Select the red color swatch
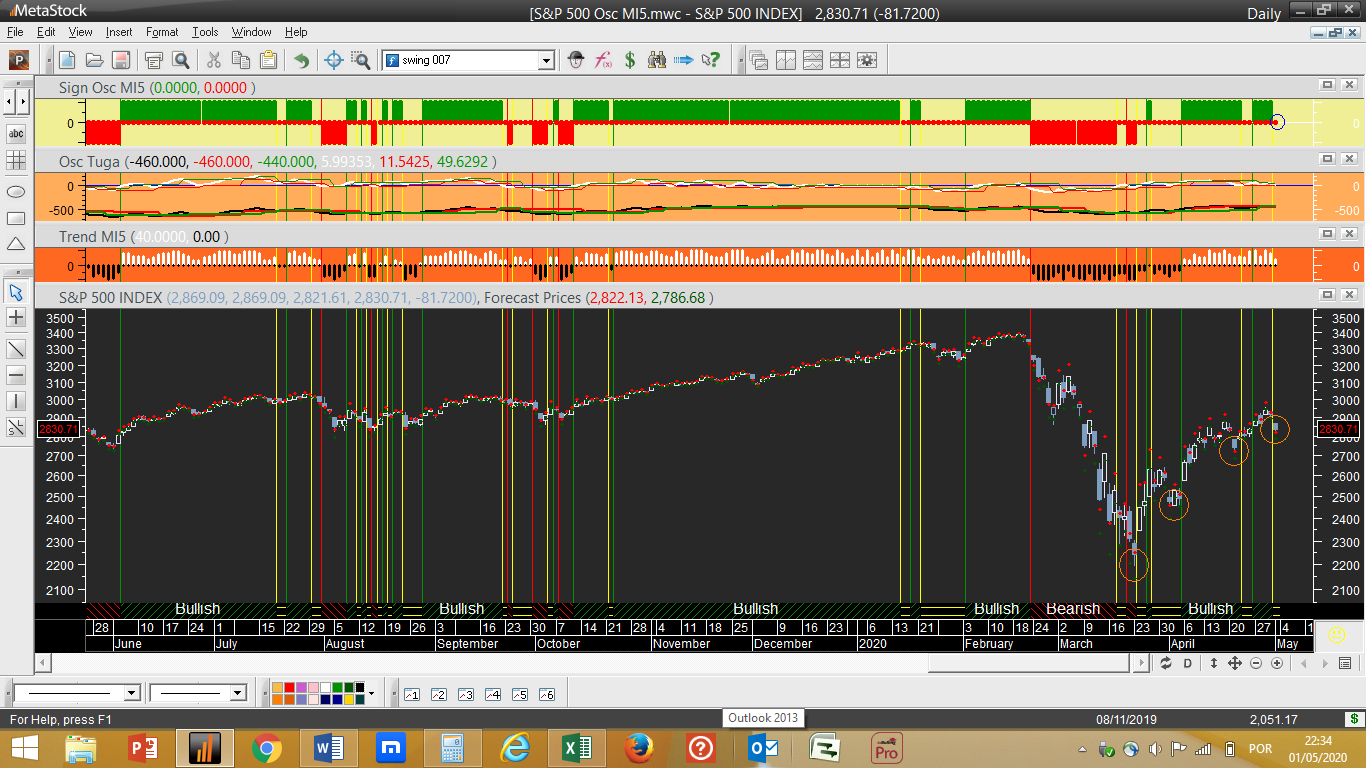The width and height of the screenshot is (1366, 768). tap(290, 688)
